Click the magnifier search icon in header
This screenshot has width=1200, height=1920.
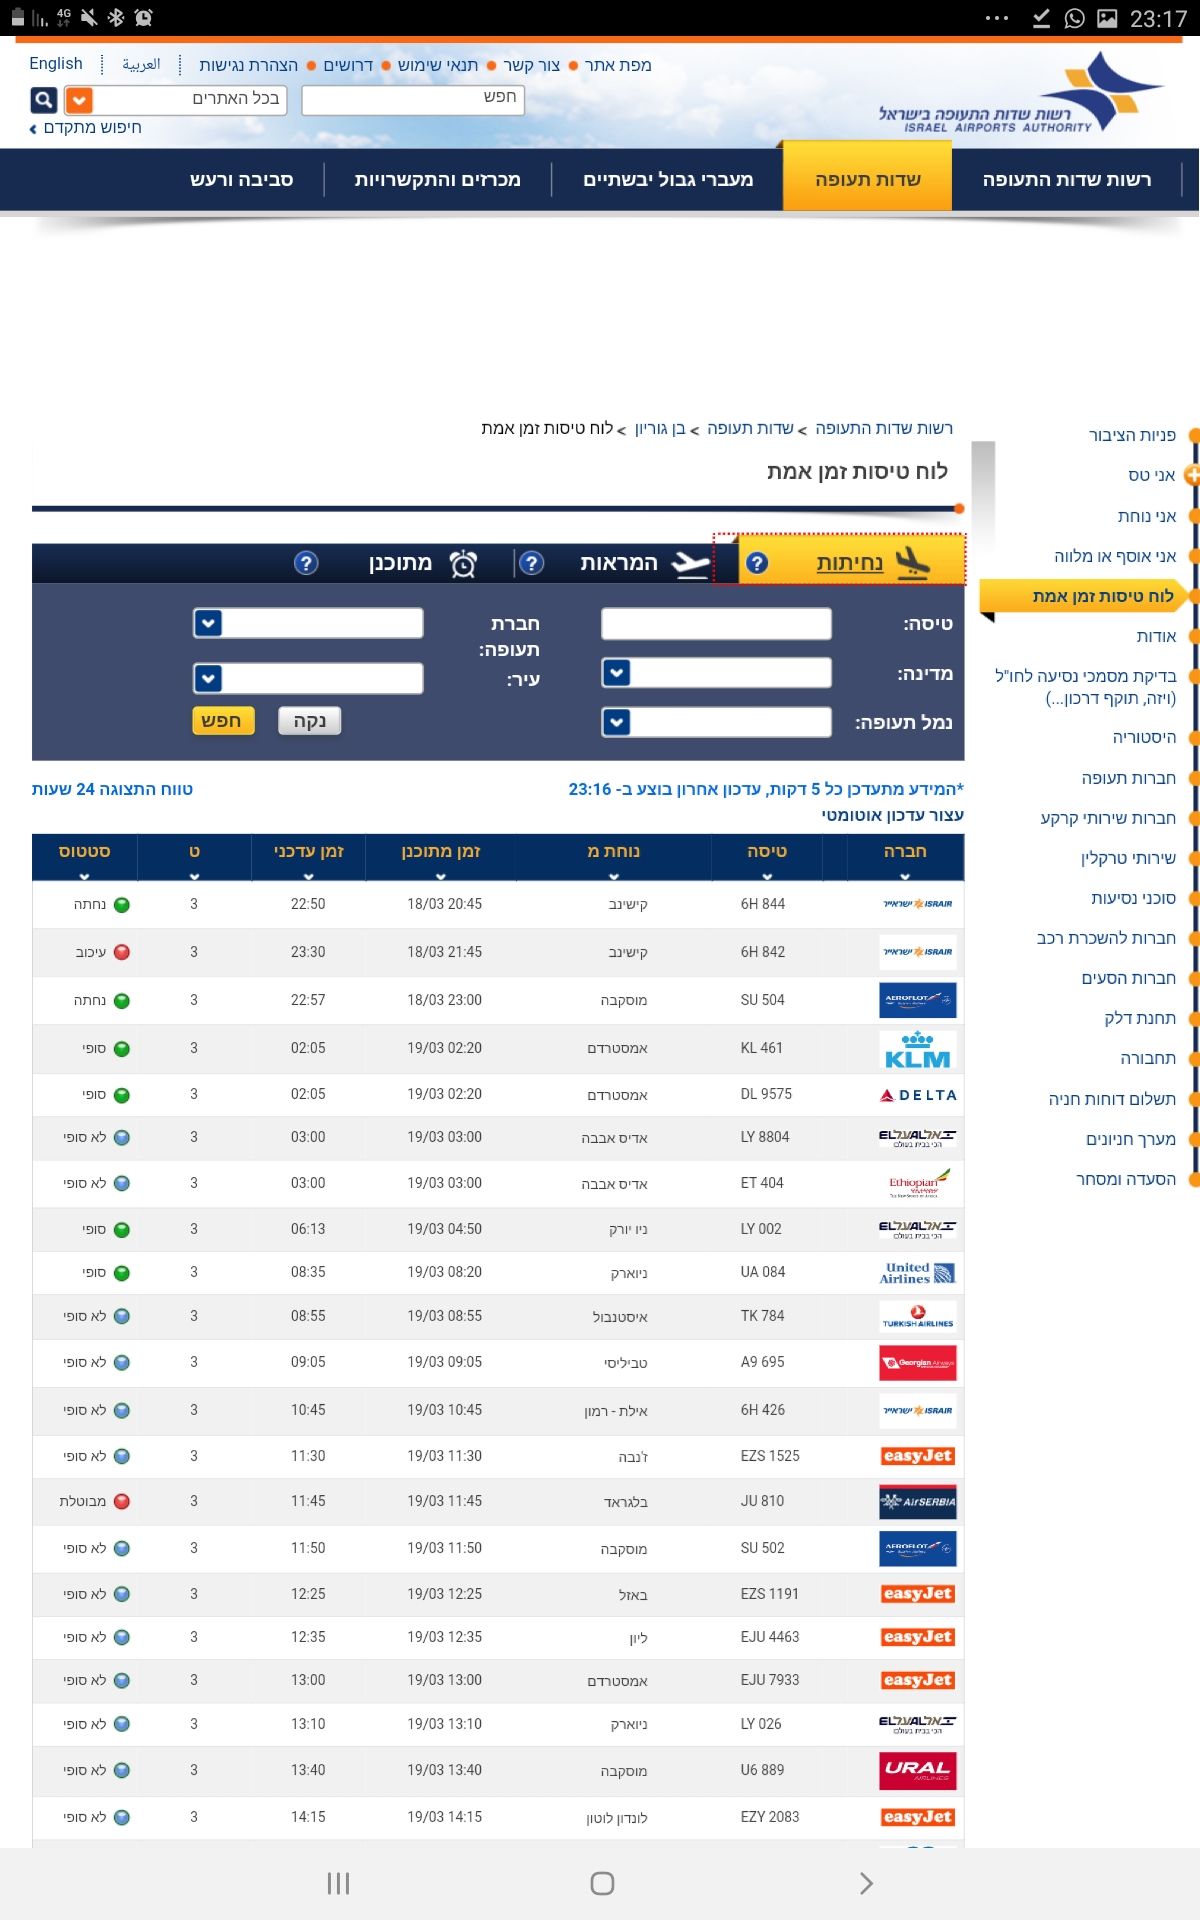point(44,100)
